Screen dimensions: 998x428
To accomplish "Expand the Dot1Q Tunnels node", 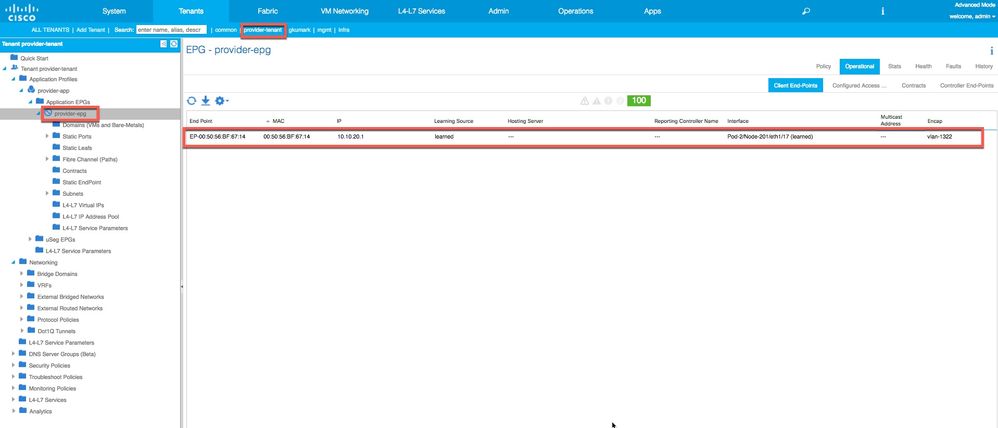I will tap(22, 331).
